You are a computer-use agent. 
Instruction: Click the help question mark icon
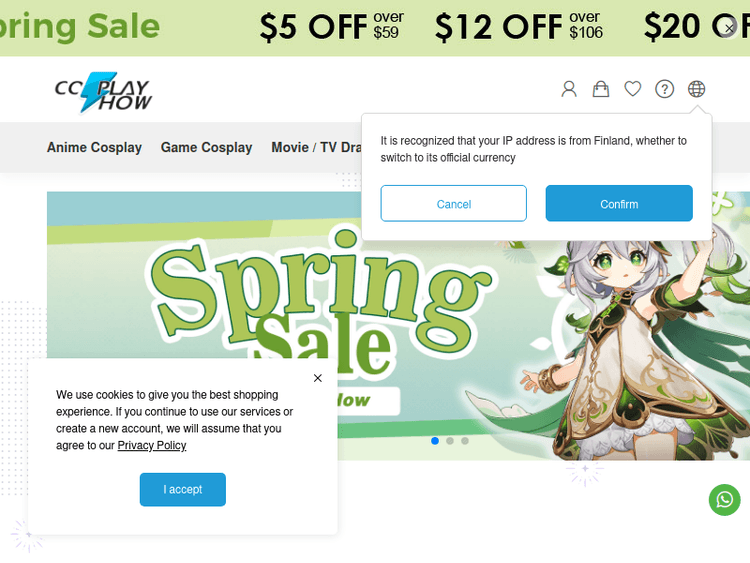[x=664, y=89]
